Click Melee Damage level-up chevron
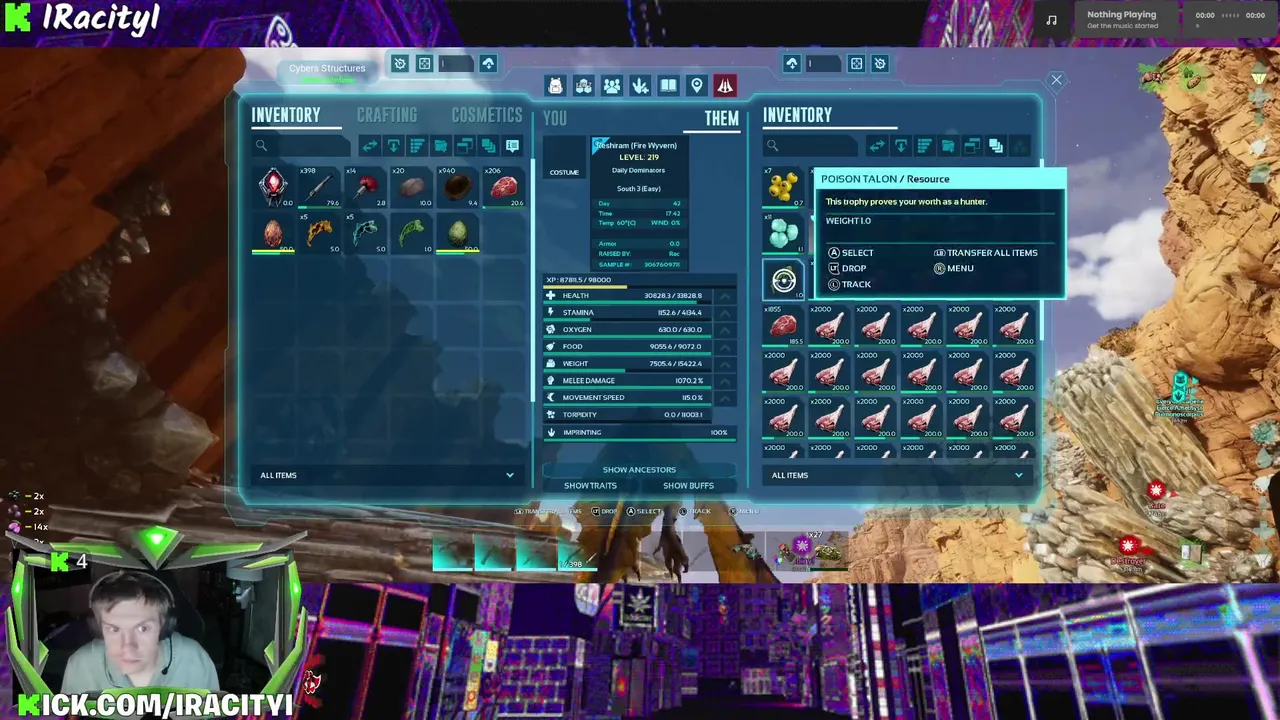The width and height of the screenshot is (1280, 720). pyautogui.click(x=725, y=381)
